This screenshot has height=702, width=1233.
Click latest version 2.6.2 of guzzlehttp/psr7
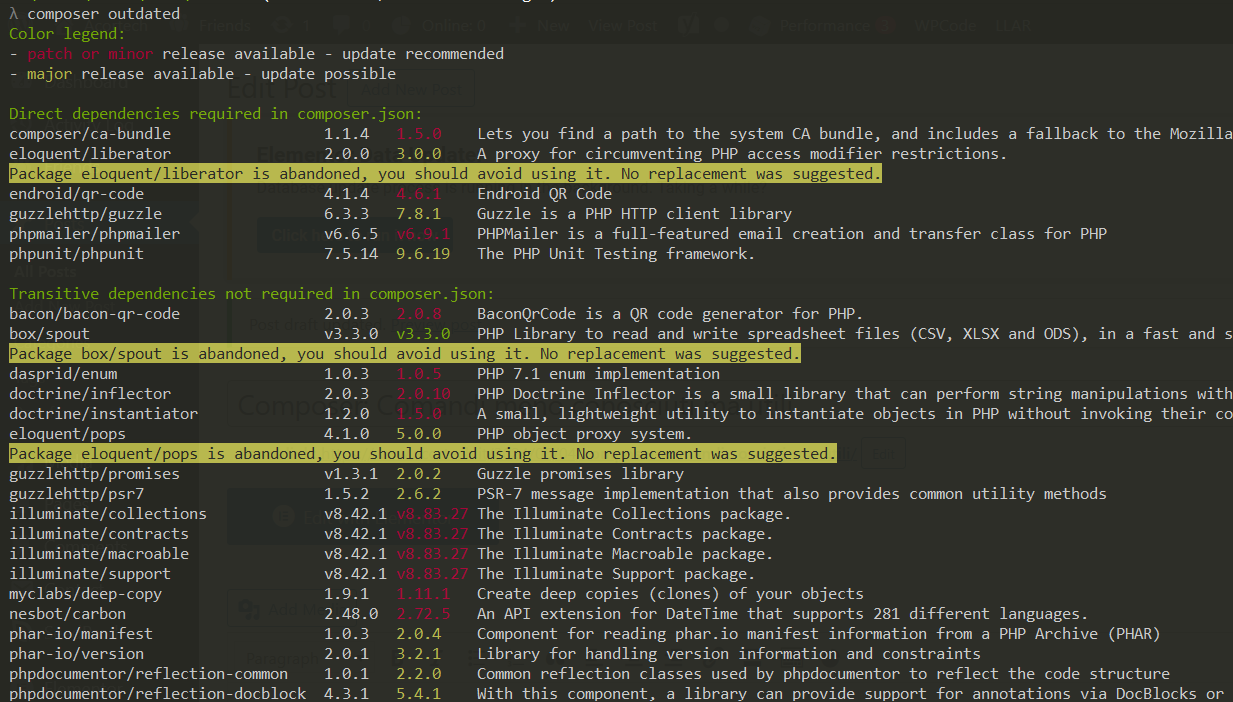click(418, 494)
